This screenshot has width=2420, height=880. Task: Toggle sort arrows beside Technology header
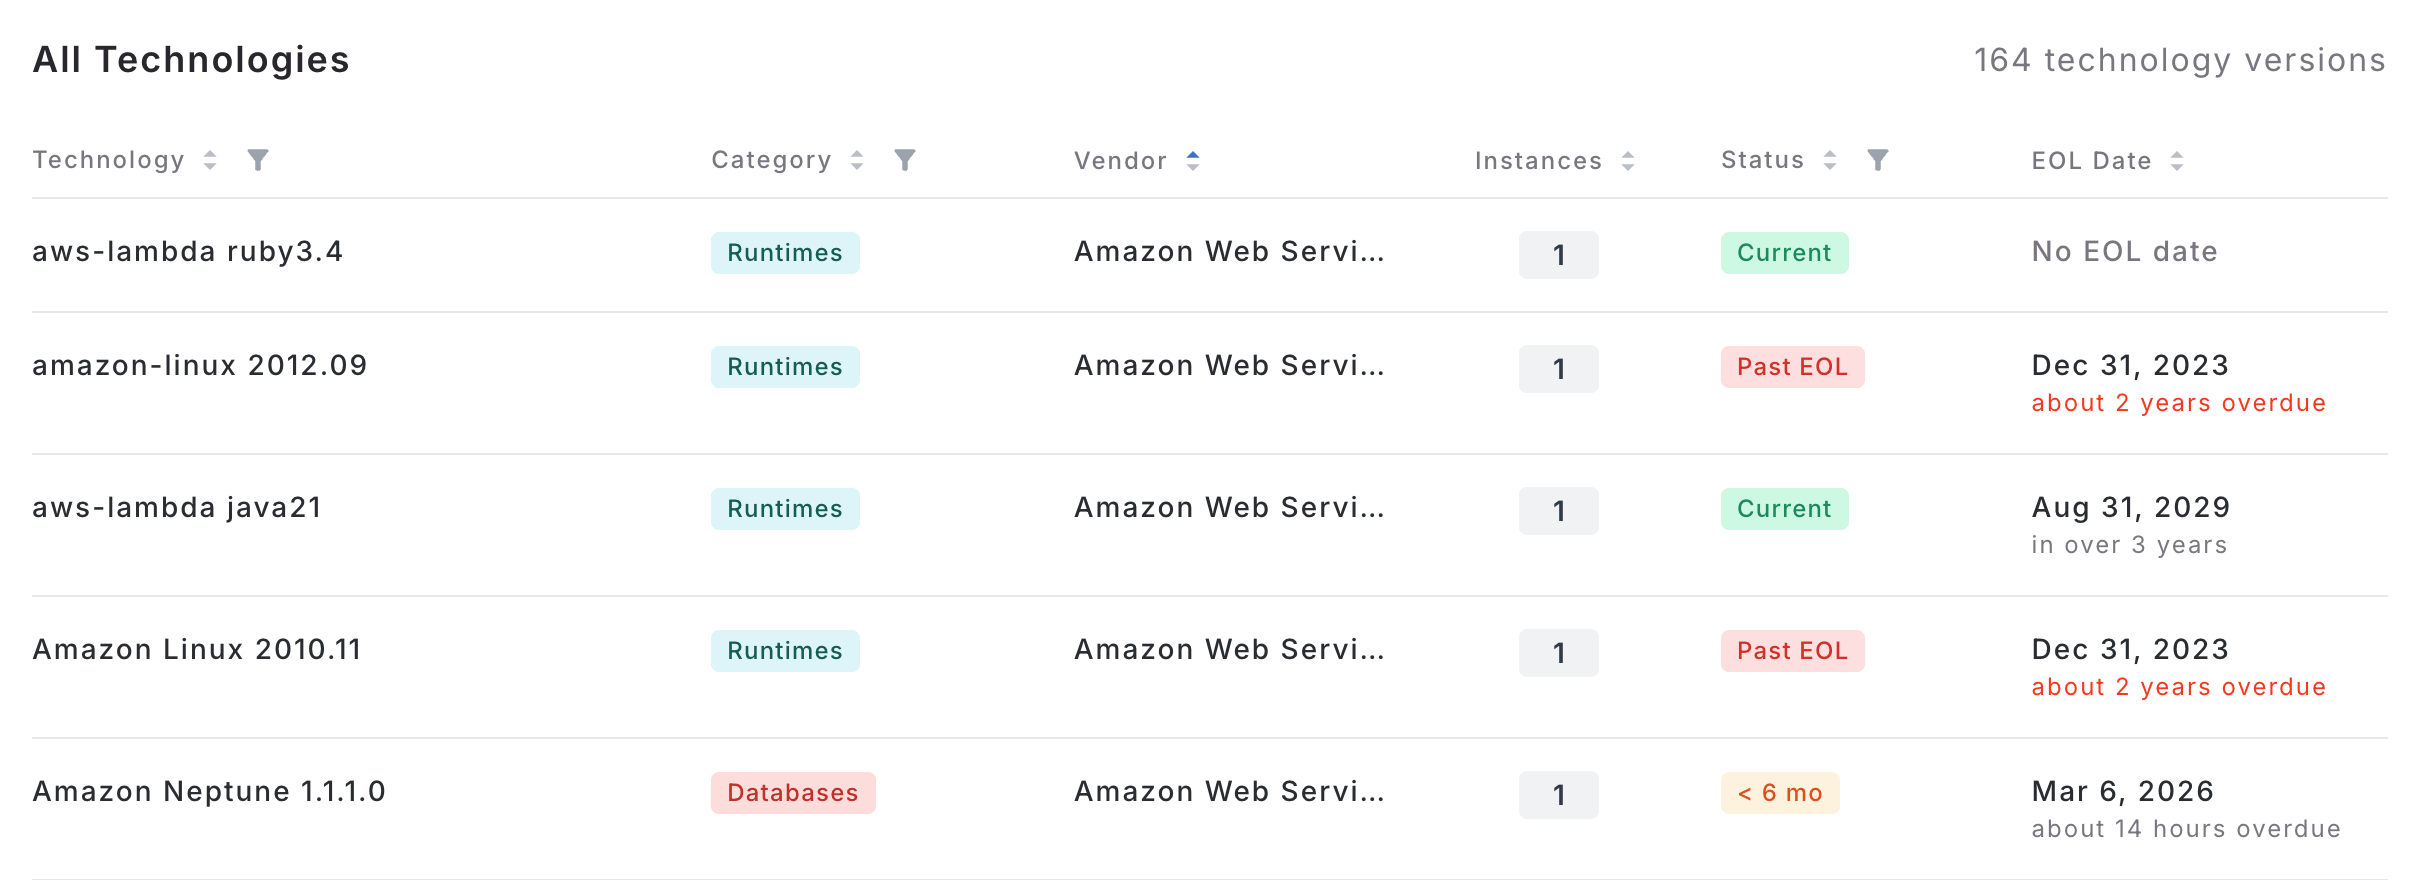[210, 160]
